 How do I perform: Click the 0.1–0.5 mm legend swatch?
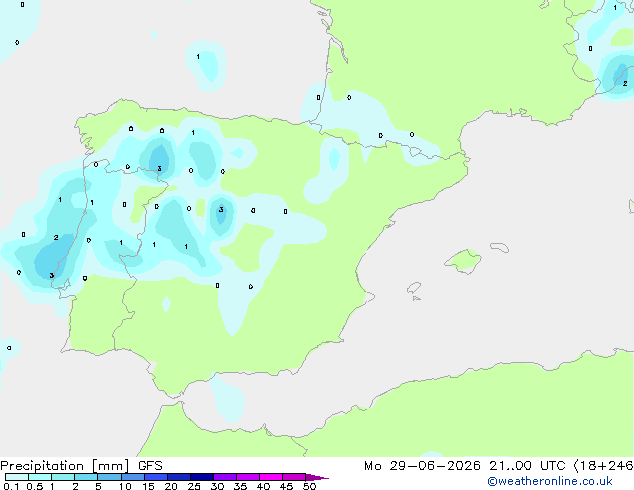click(17, 477)
